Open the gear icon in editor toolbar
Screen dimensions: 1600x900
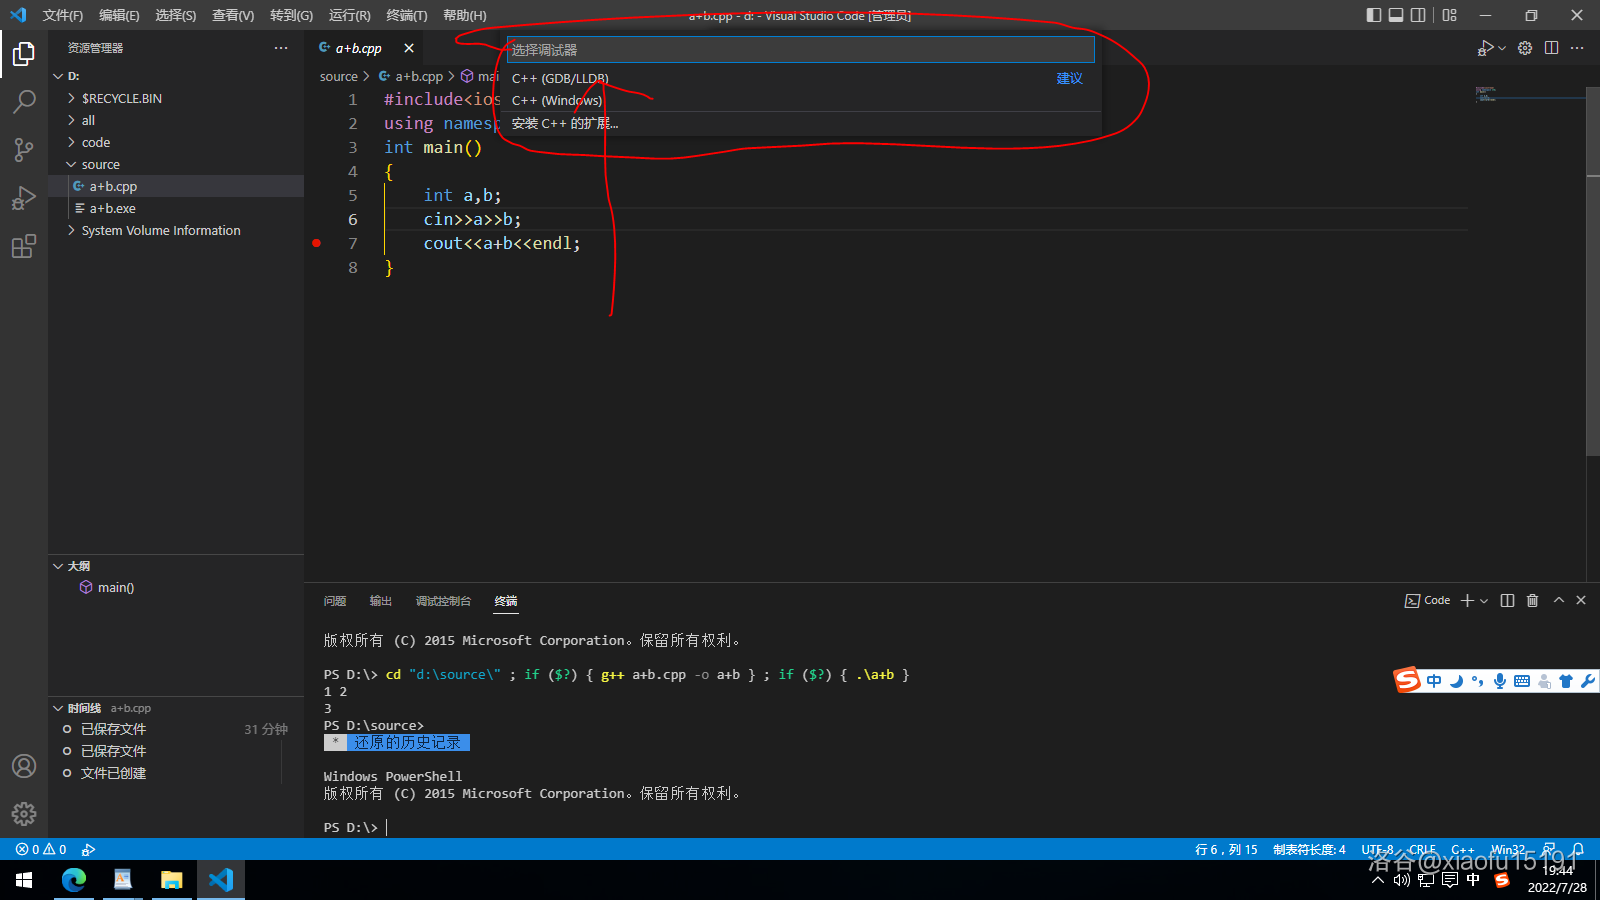(x=1525, y=48)
